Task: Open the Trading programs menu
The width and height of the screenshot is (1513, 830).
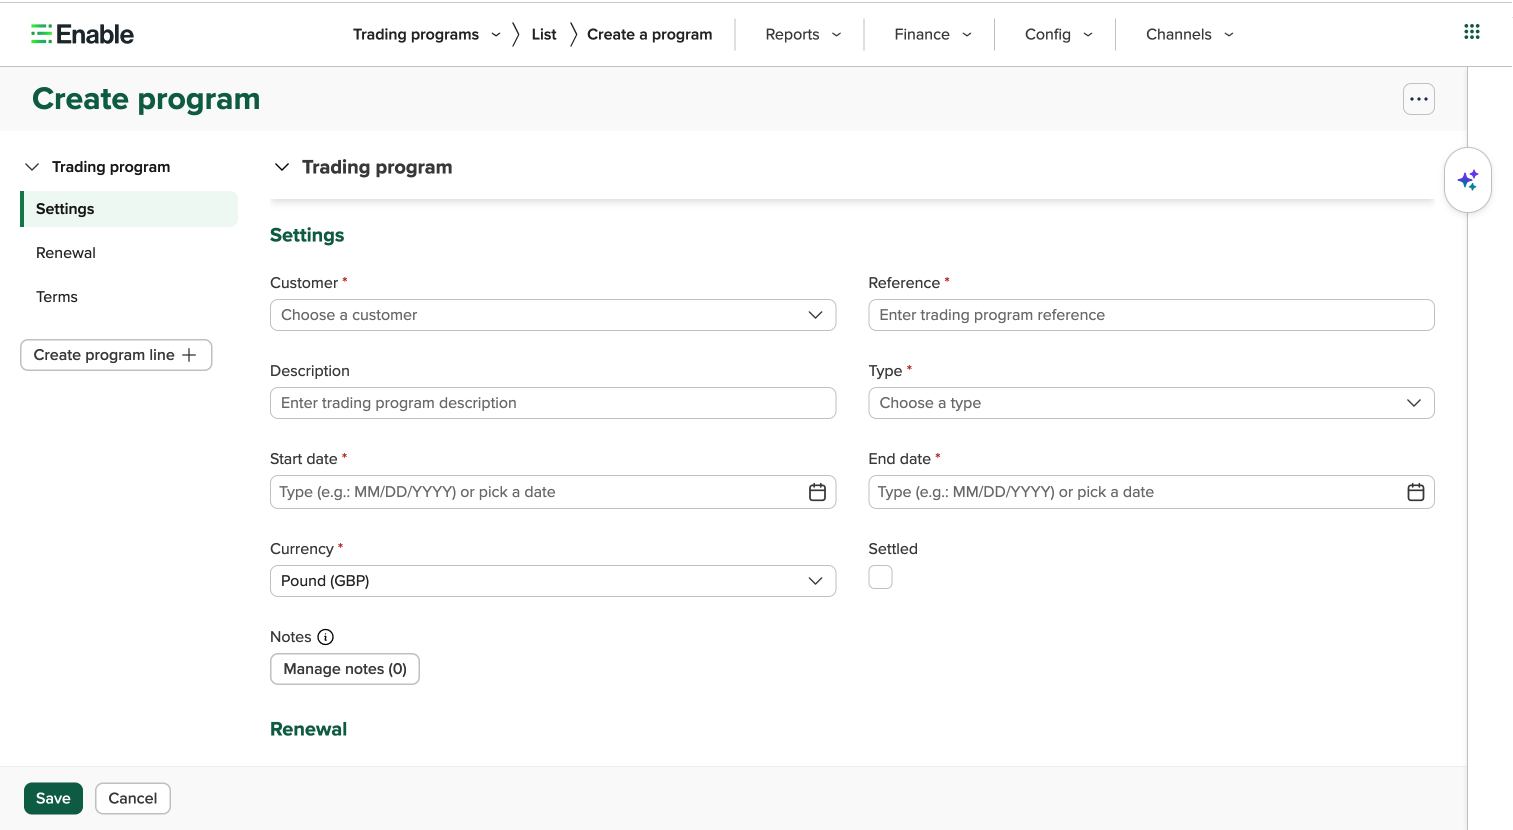Action: click(x=427, y=34)
